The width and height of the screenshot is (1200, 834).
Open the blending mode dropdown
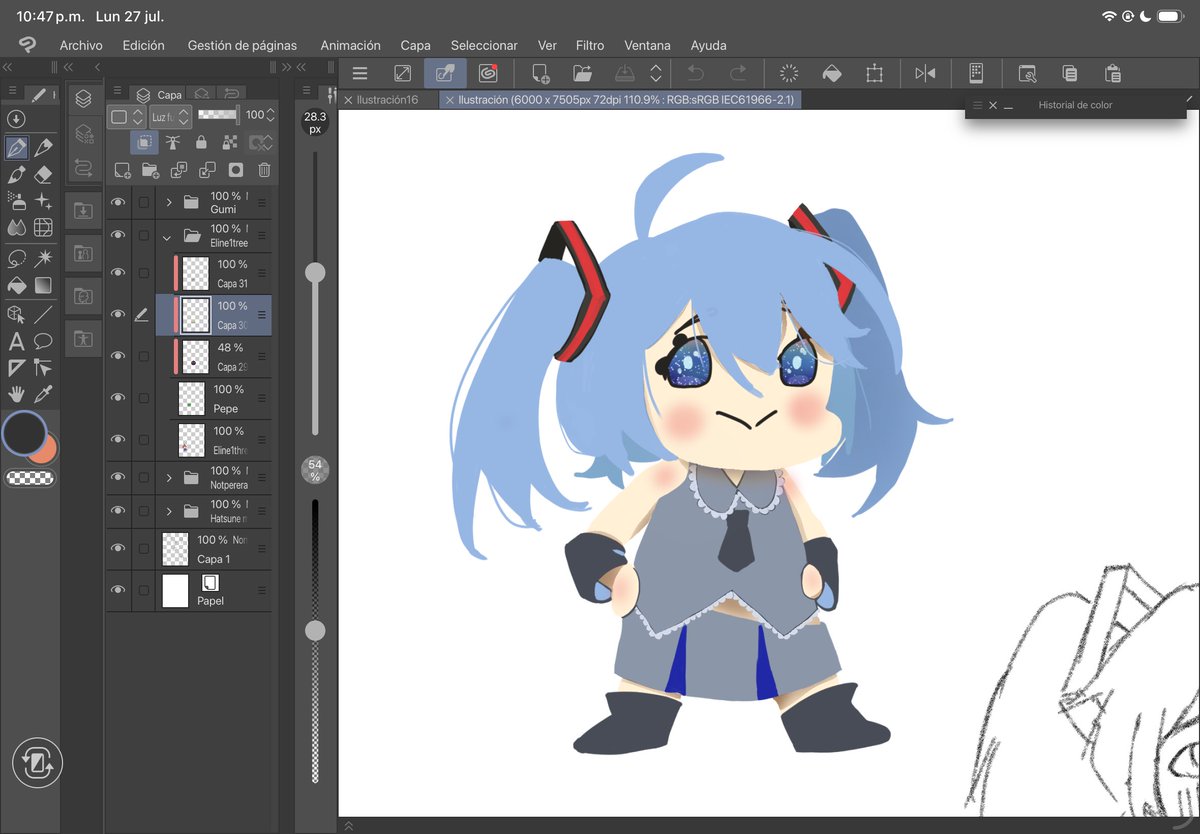[171, 116]
